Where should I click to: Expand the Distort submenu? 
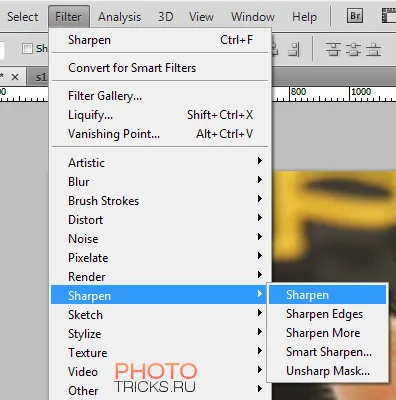[x=160, y=220]
